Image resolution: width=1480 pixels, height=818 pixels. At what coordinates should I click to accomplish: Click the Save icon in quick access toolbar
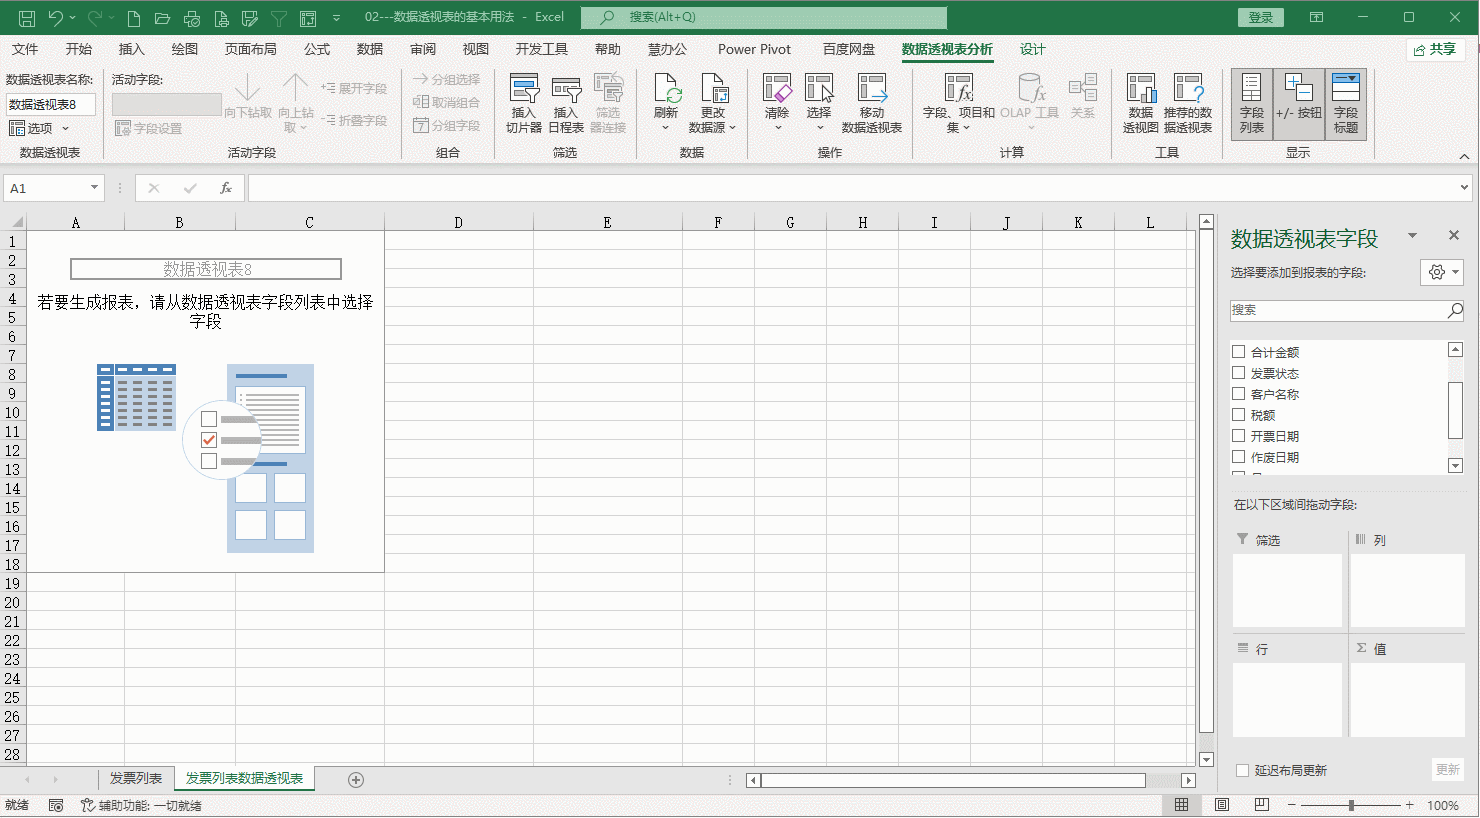coord(27,18)
